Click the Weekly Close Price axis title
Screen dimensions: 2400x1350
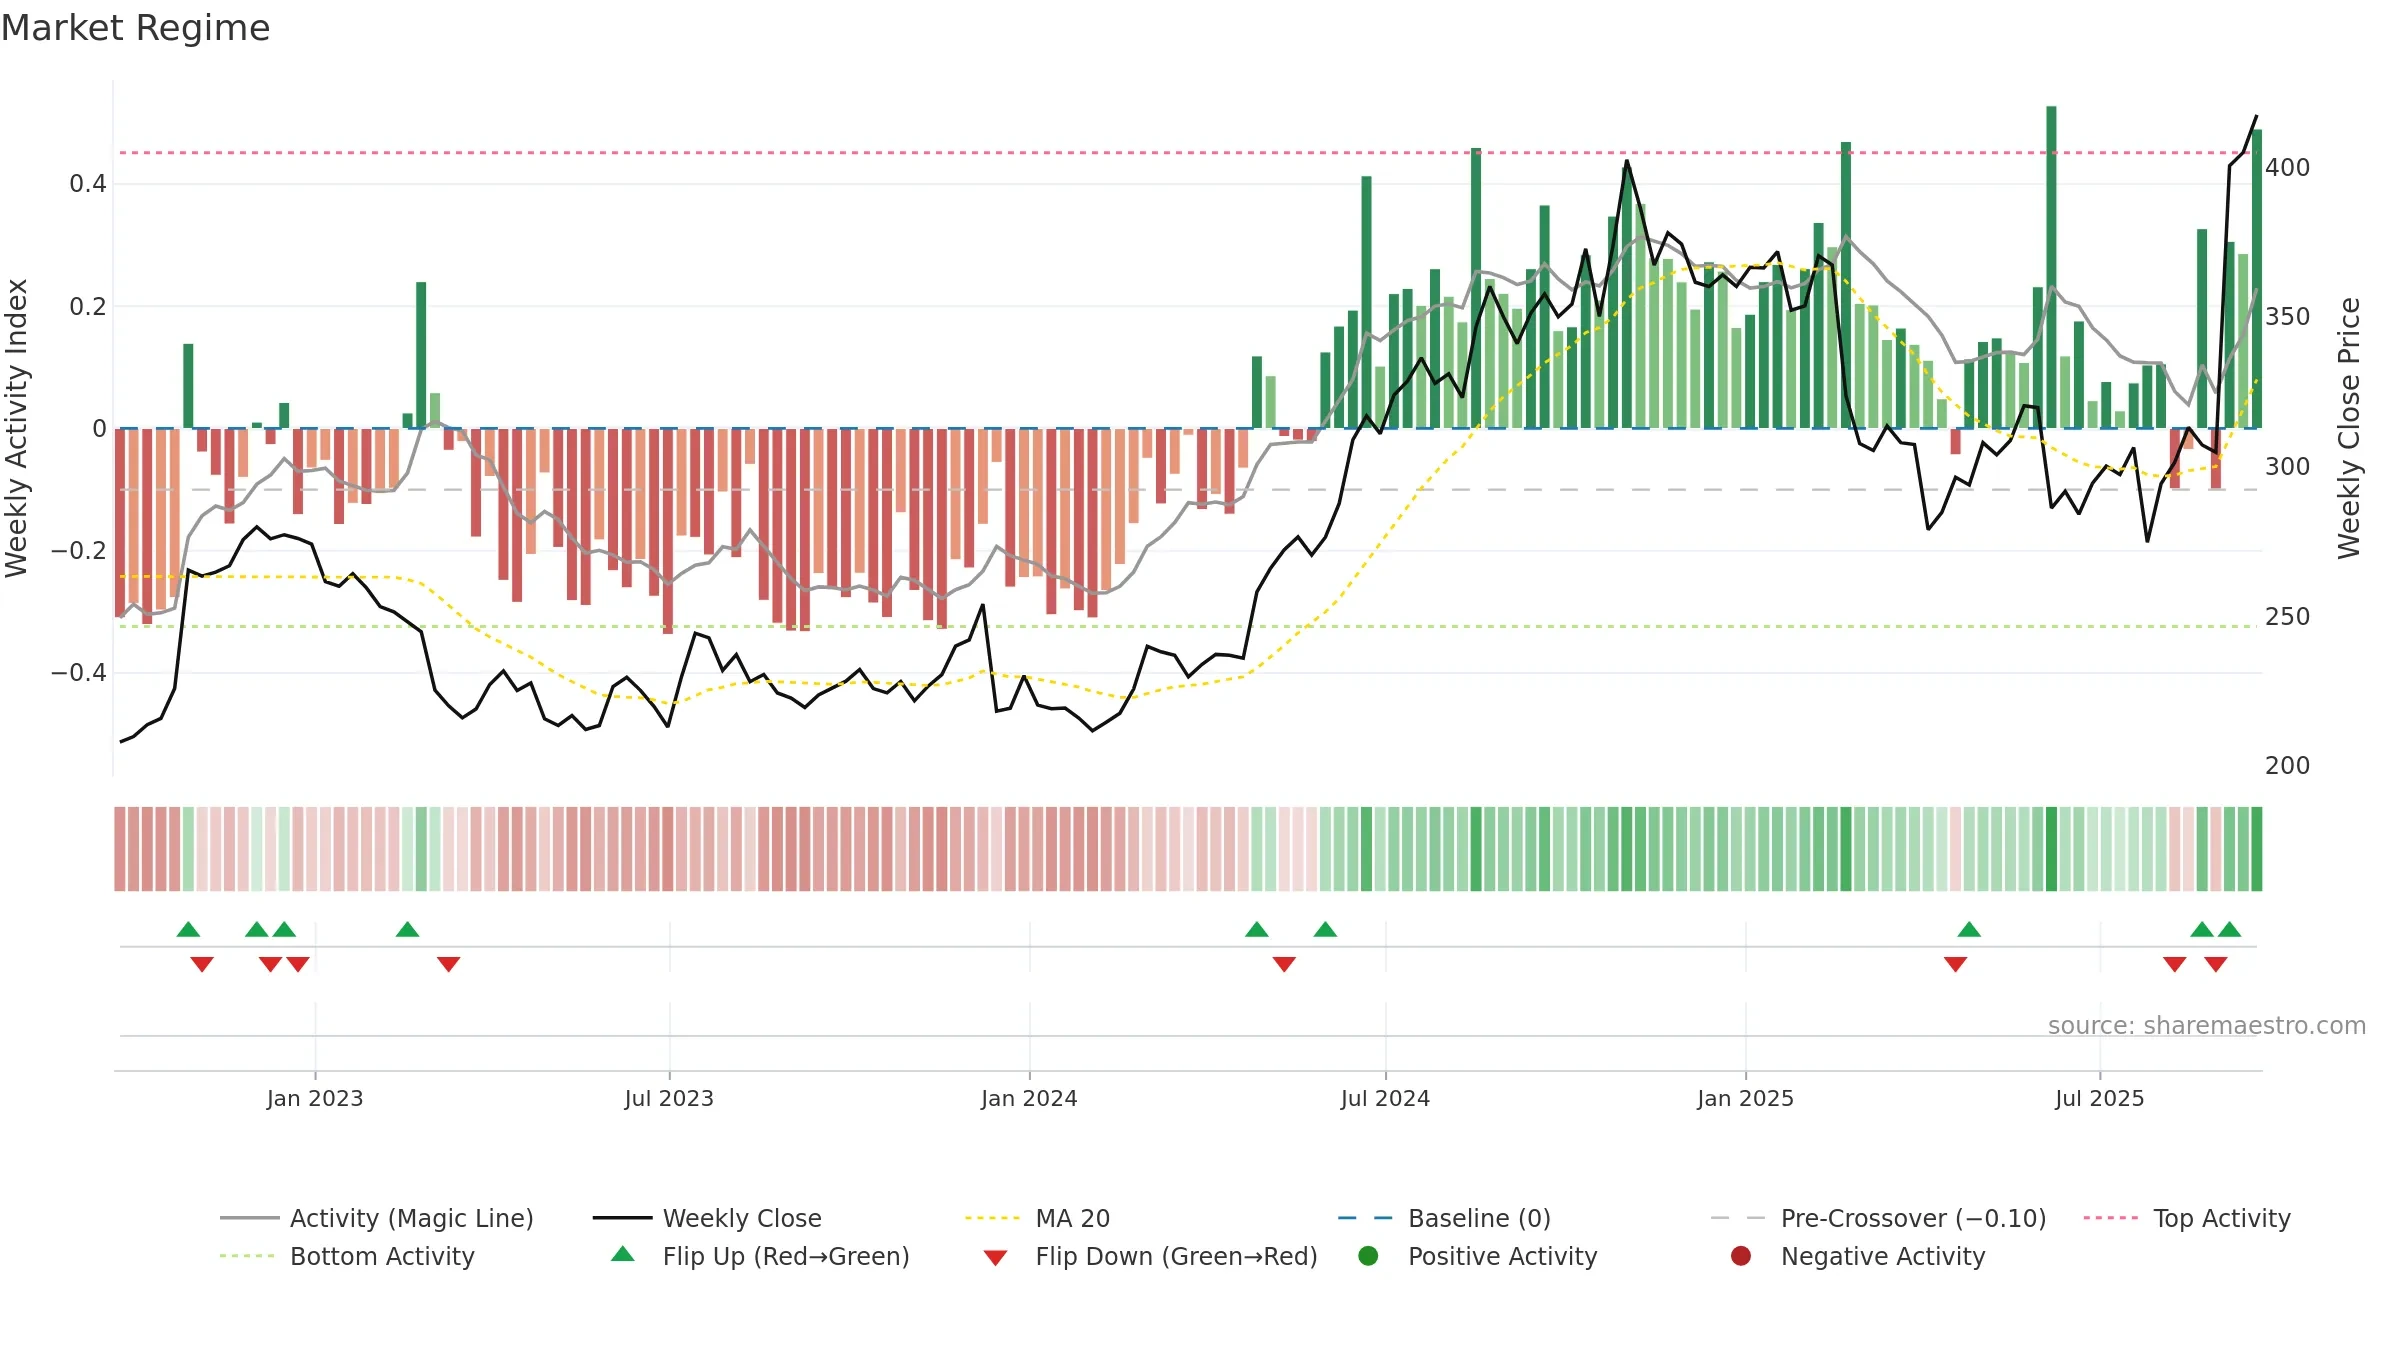coord(2349,428)
